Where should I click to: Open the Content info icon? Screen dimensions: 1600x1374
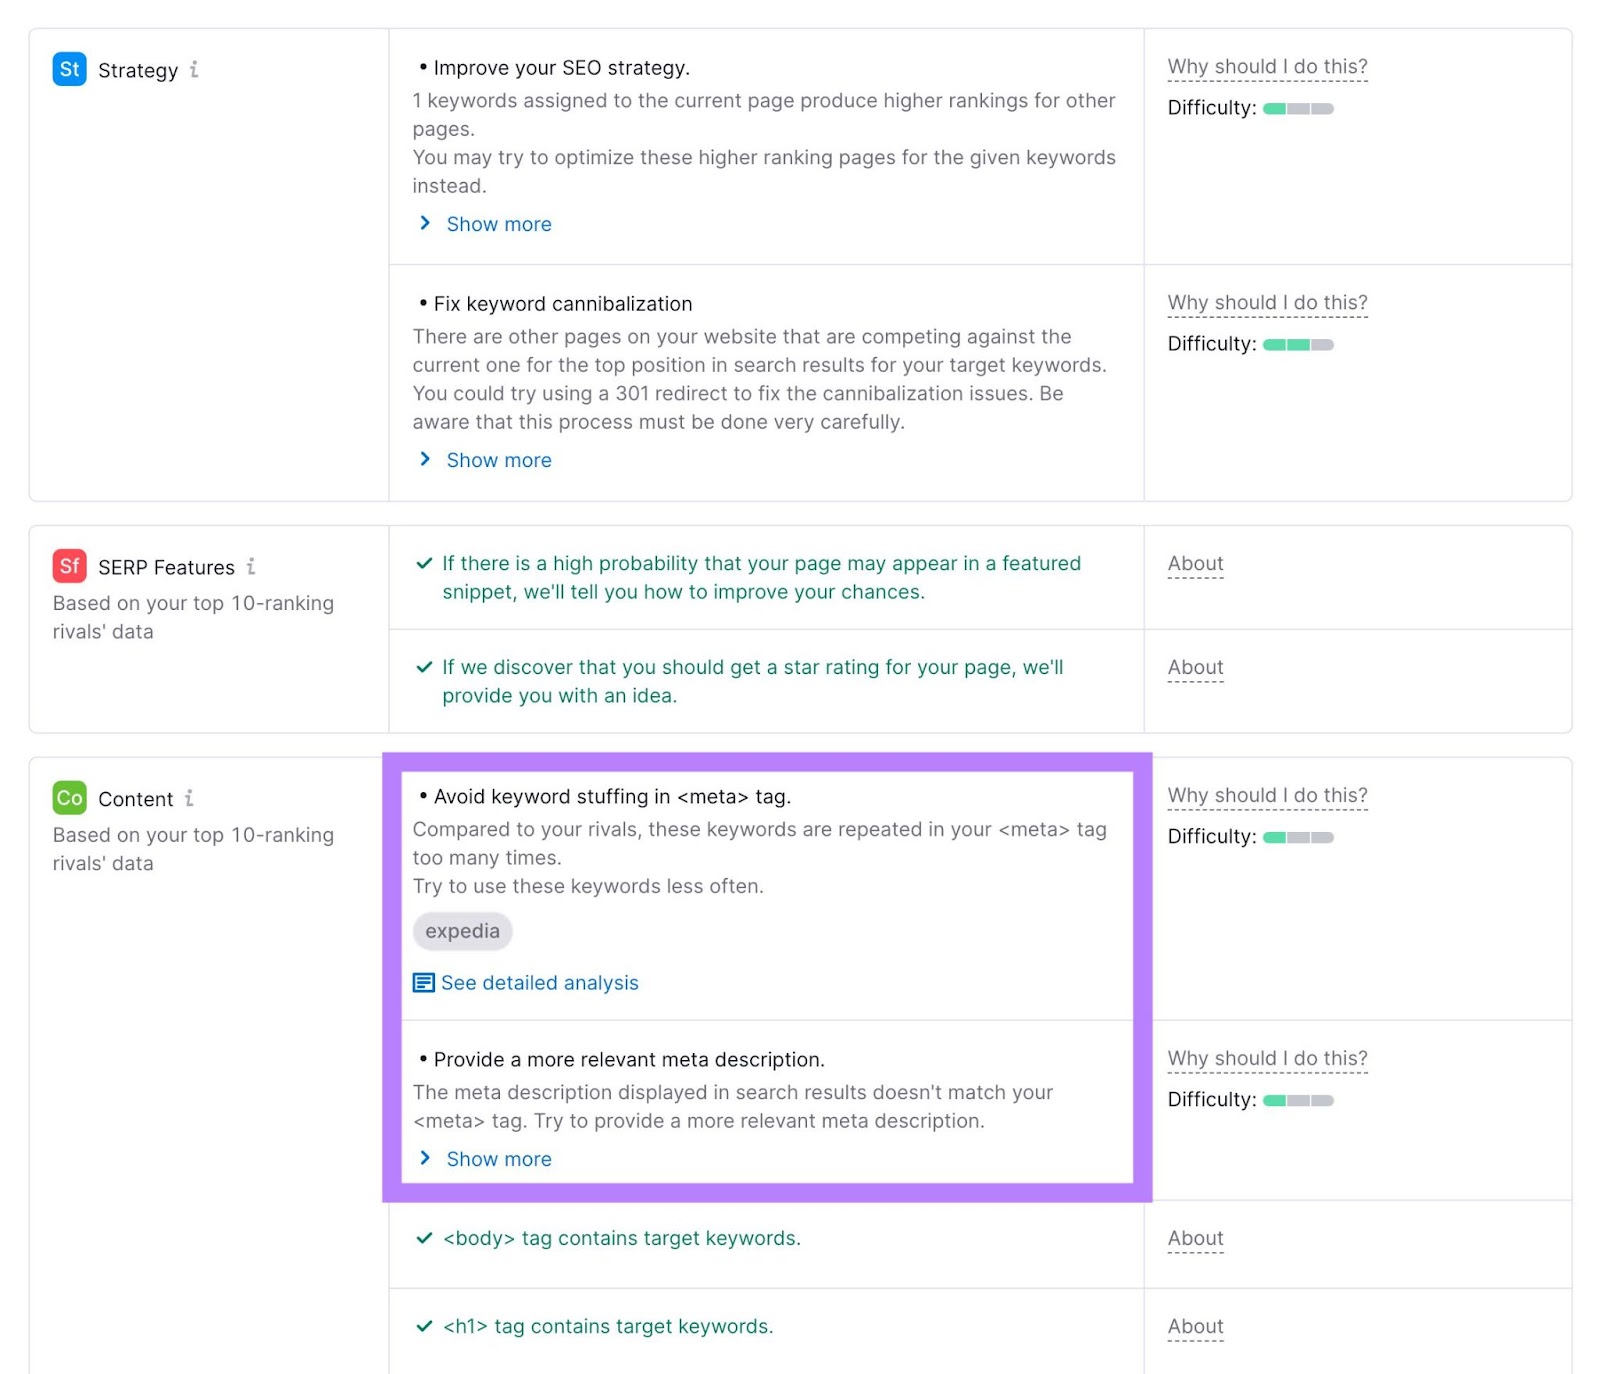(x=189, y=798)
